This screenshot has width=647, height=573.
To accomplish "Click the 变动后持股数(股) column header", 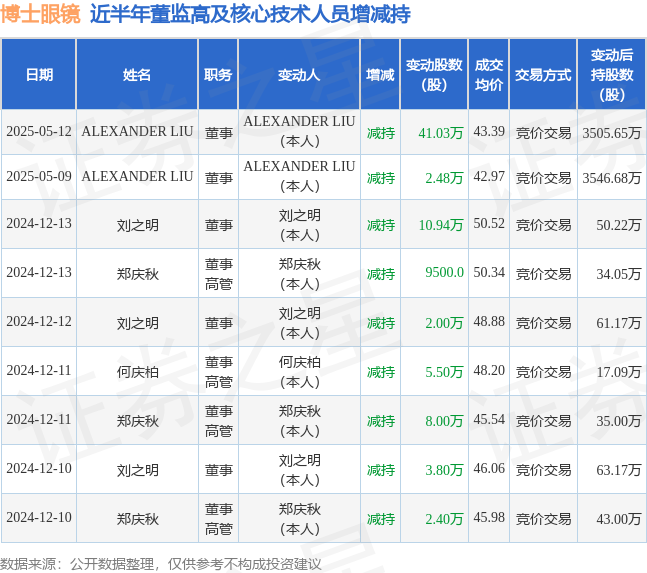I will pyautogui.click(x=612, y=75).
